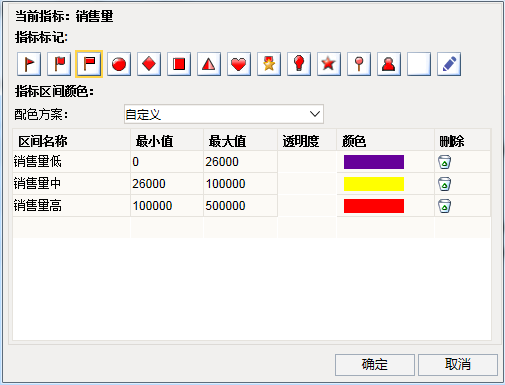Click the 透明度 cell of 销售量高
The height and width of the screenshot is (385, 505).
[307, 206]
